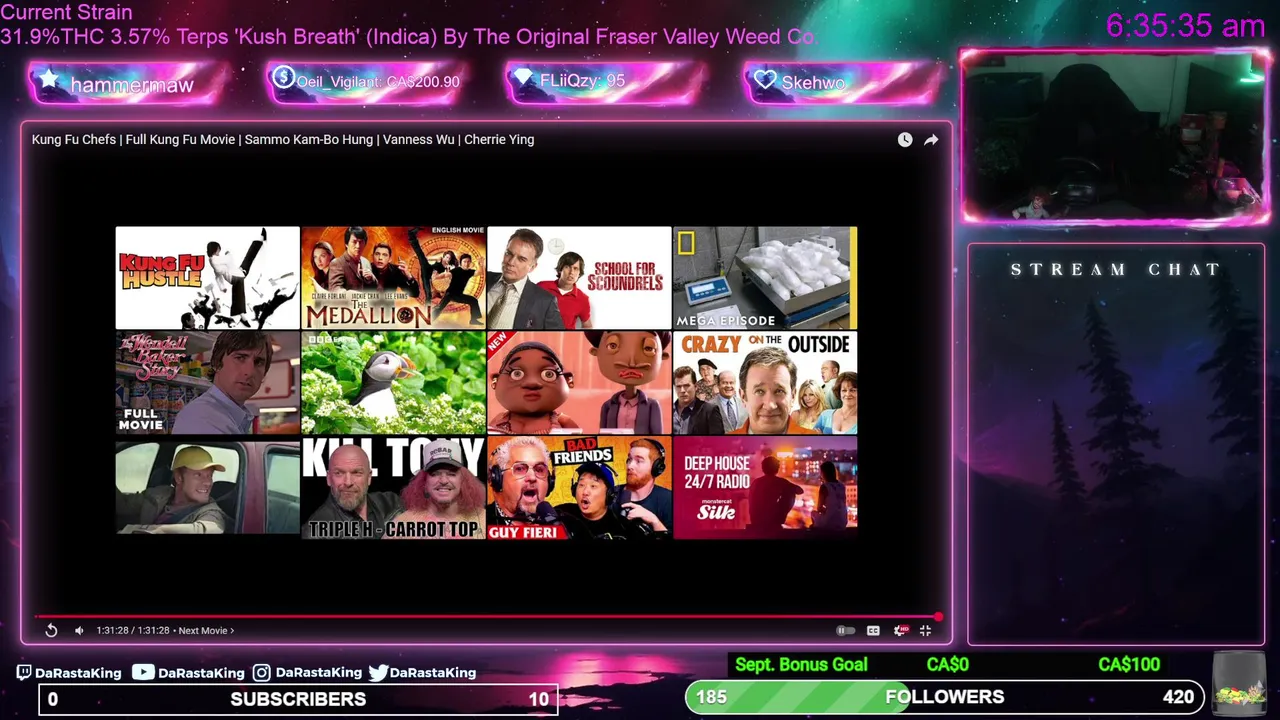Click the dollar icon beside Oeil_Vigilant
Image resolution: width=1280 pixels, height=720 pixels.
click(283, 77)
